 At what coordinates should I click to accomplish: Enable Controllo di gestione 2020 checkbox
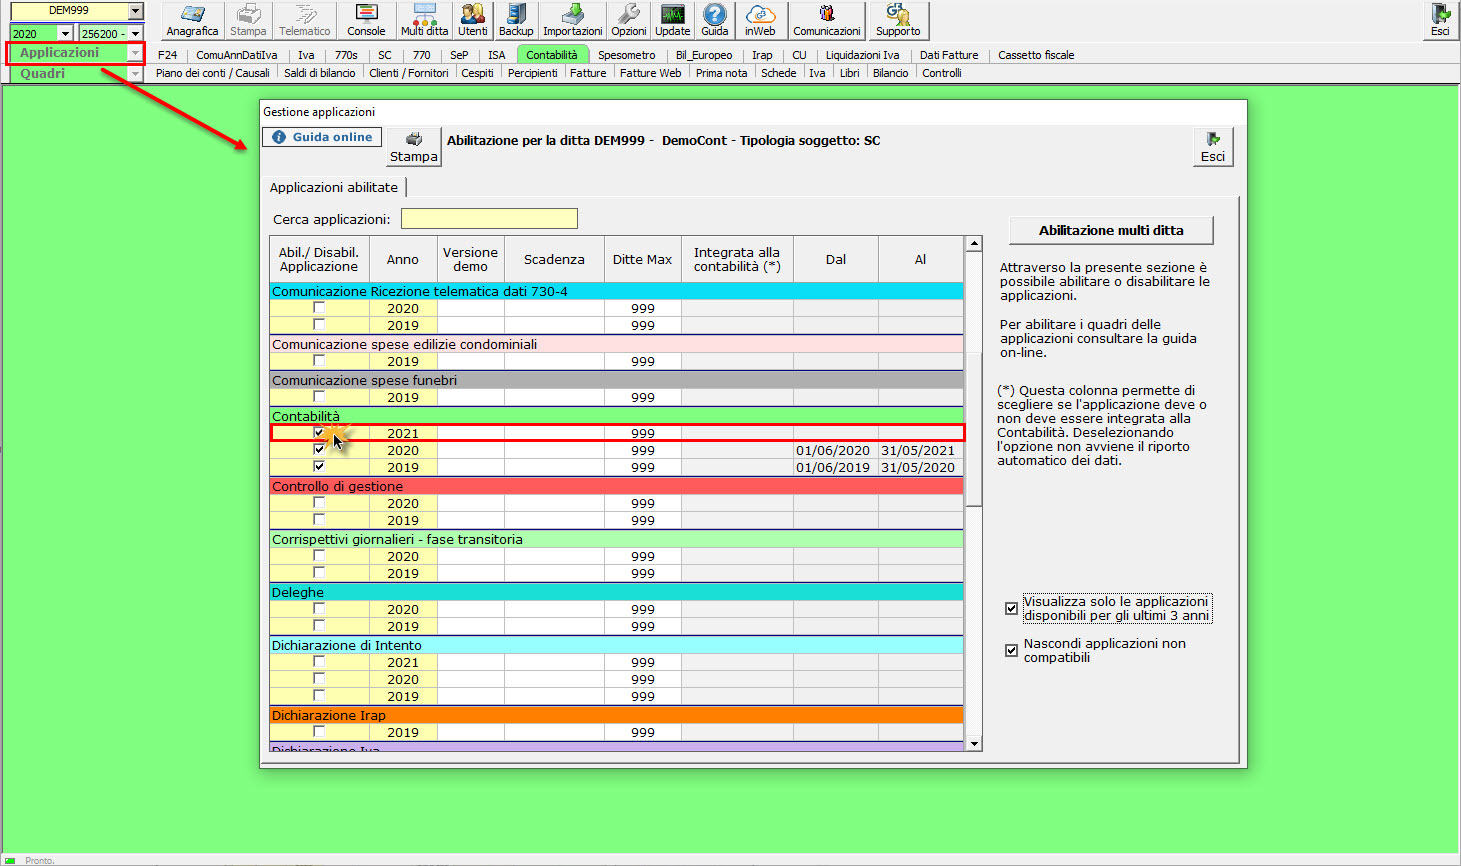point(319,503)
